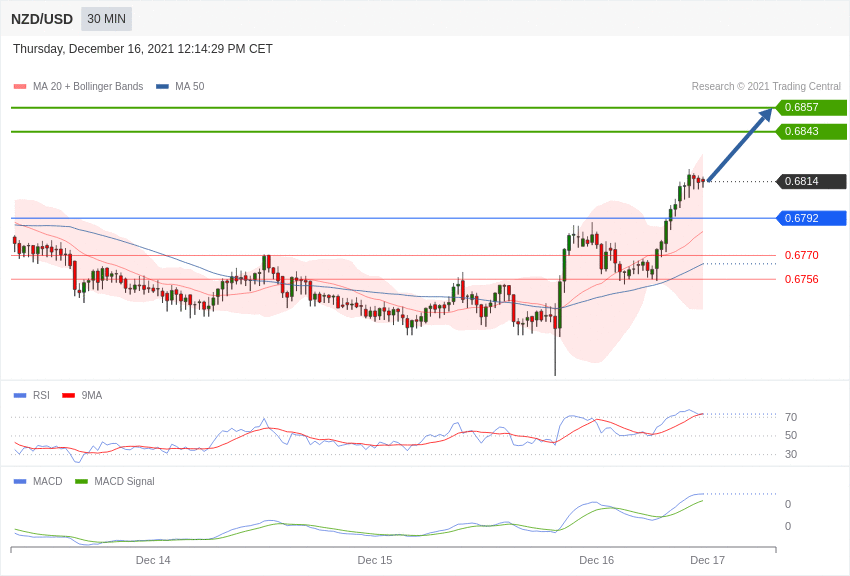Click the blue RSI legend swatch
850x576 pixels.
(20, 396)
